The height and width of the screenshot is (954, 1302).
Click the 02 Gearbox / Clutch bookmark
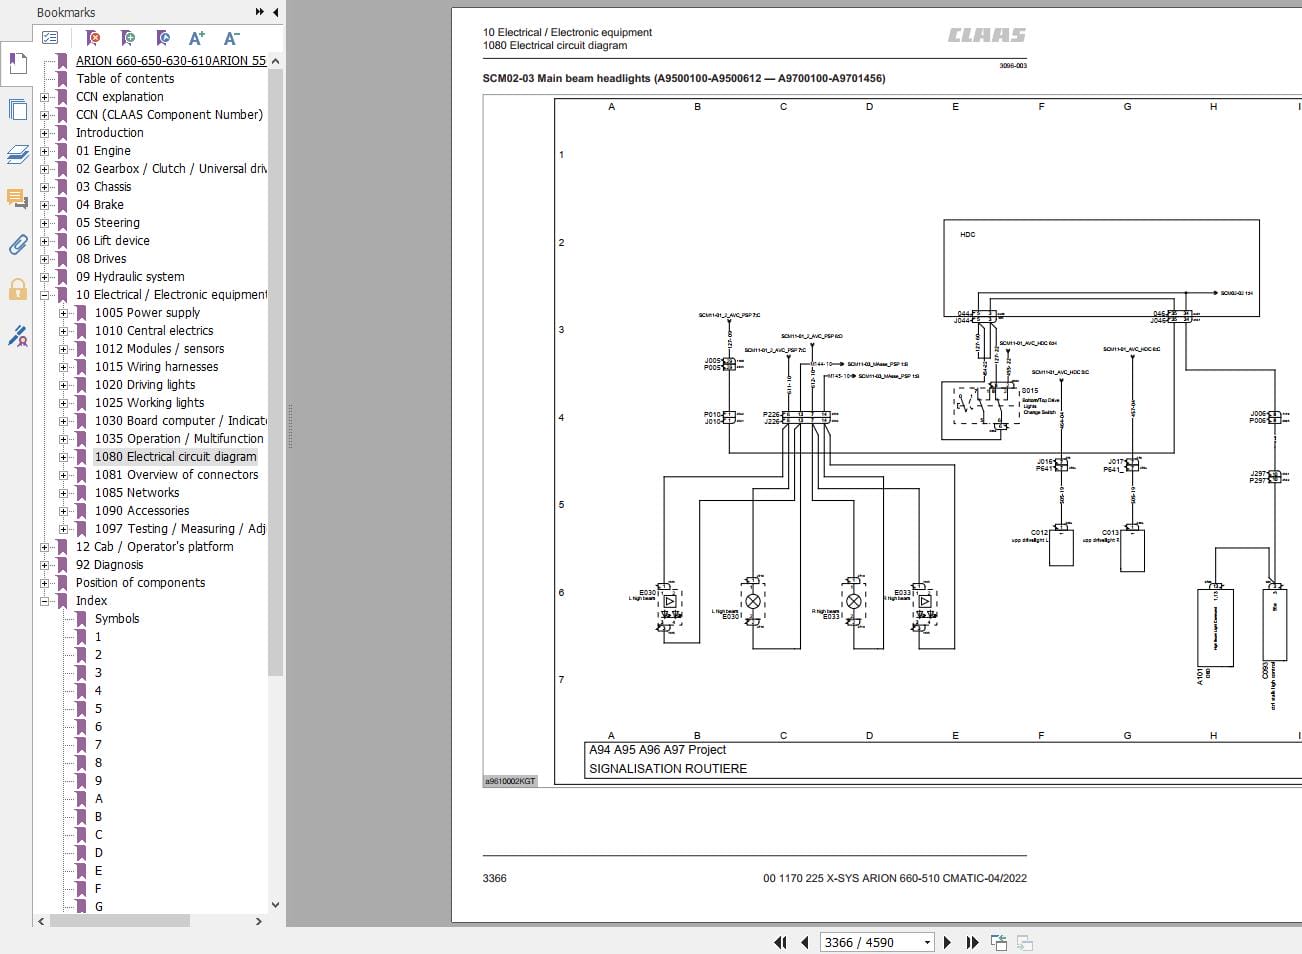tap(171, 169)
